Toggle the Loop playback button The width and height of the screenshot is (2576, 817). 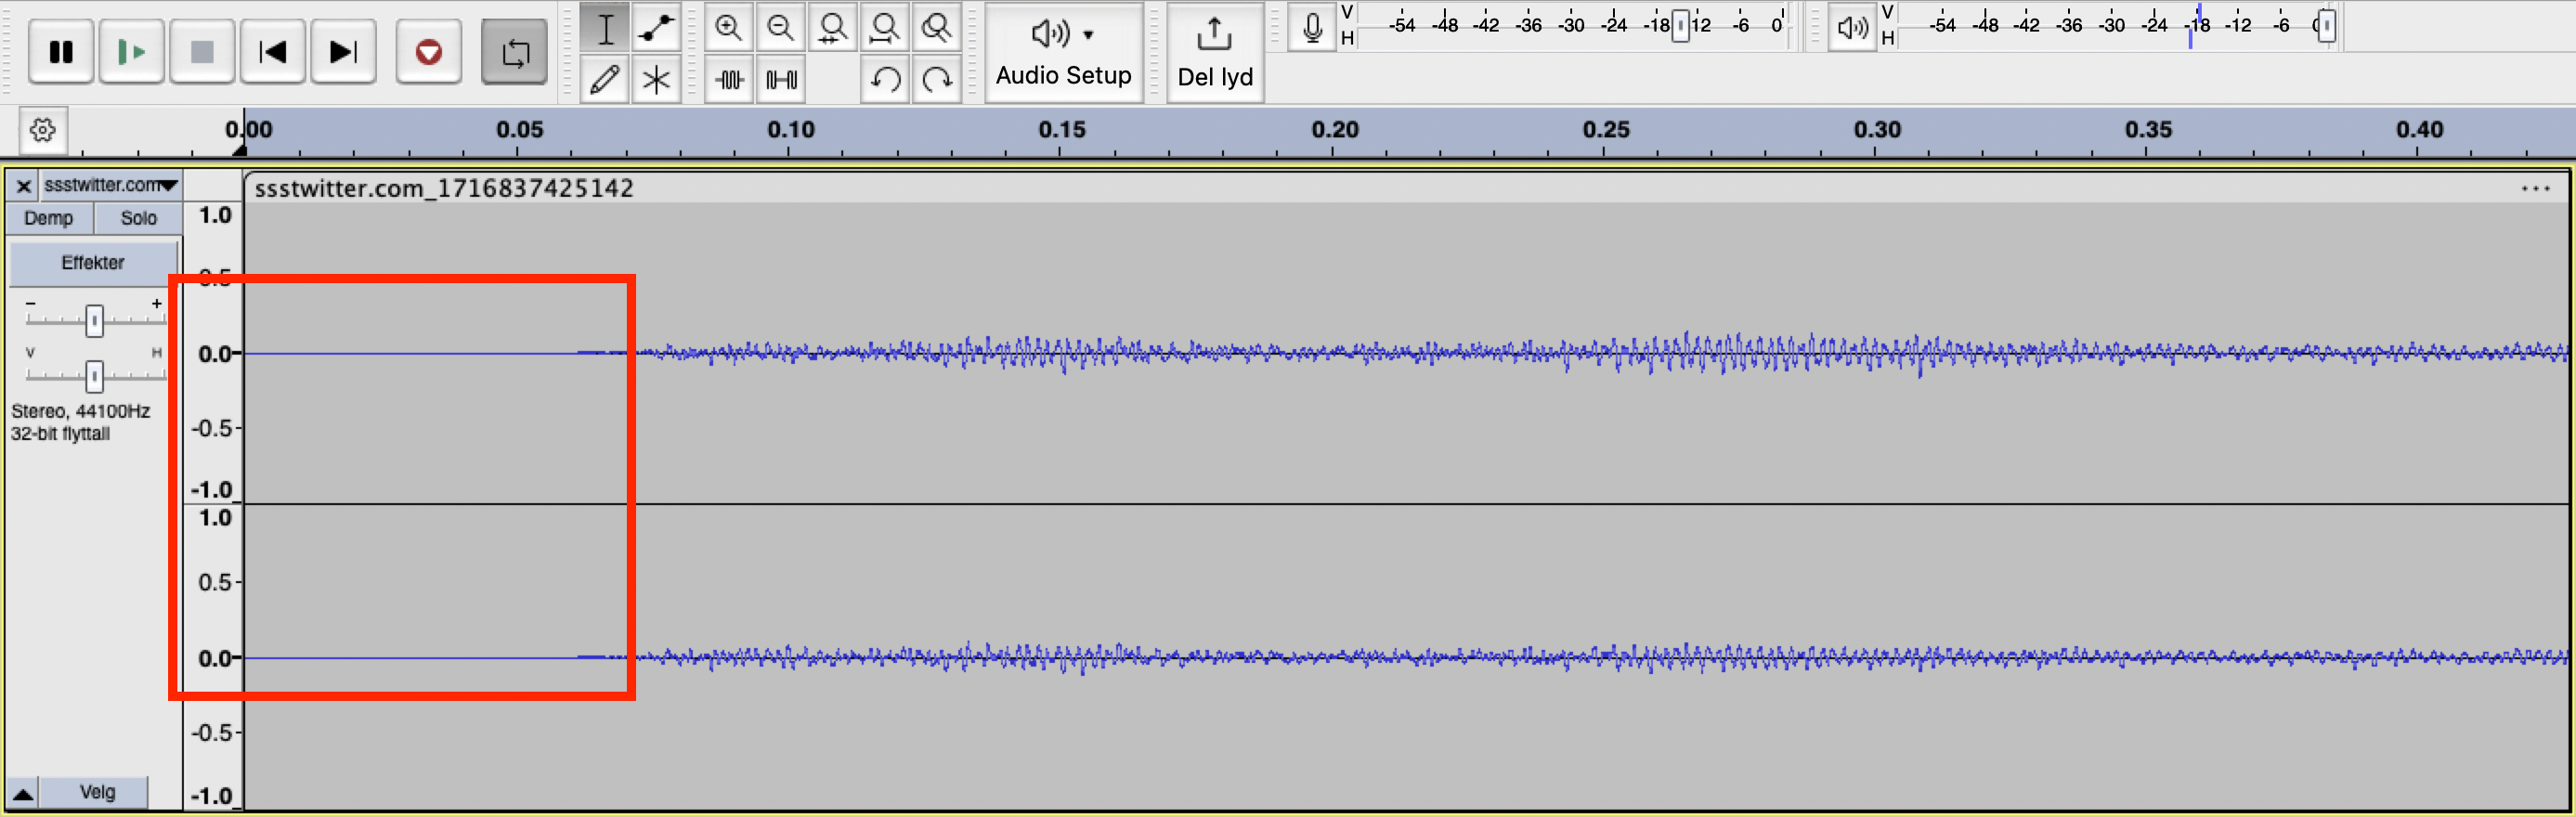click(x=514, y=51)
